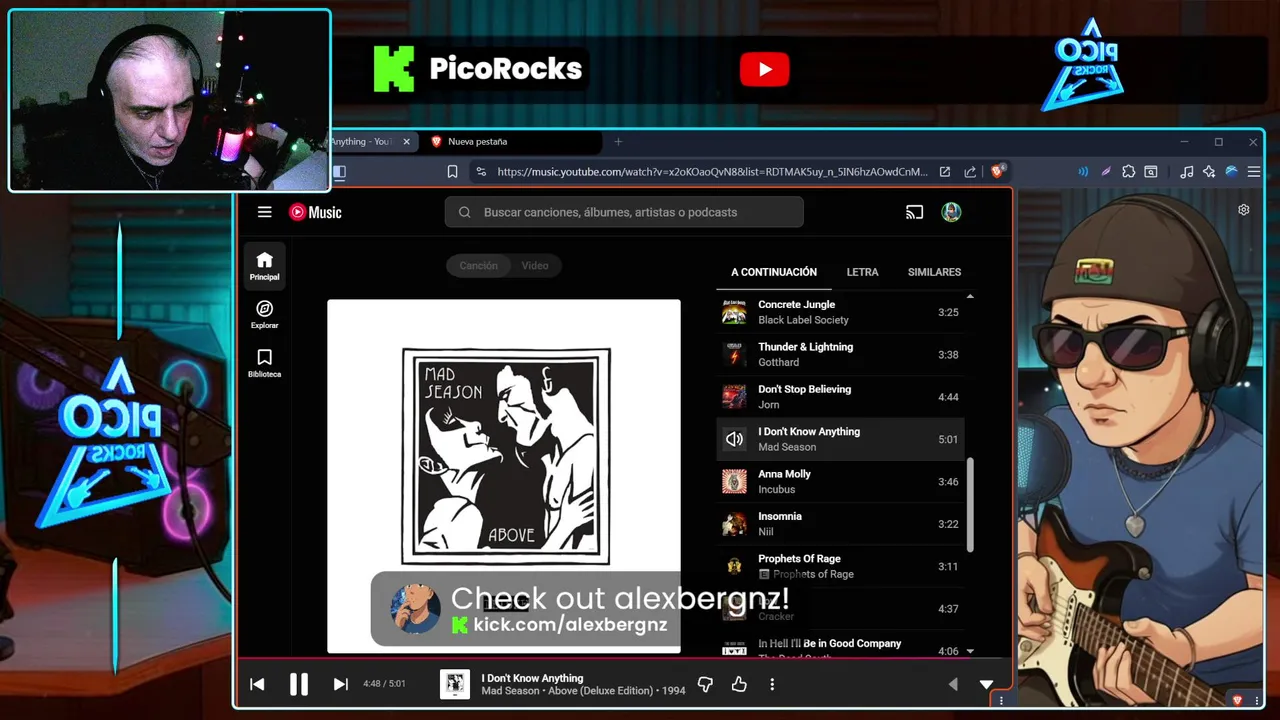Open the browser main hamburger menu

point(1253,172)
